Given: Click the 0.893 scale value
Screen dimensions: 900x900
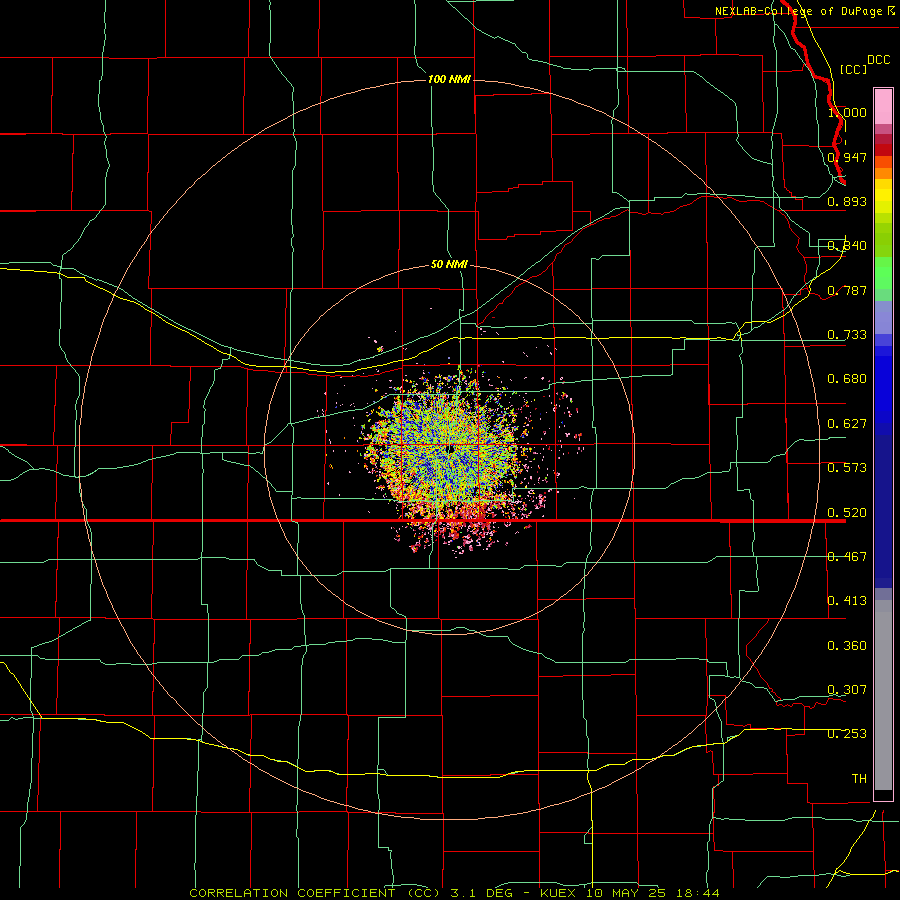Looking at the screenshot, I should 847,201.
